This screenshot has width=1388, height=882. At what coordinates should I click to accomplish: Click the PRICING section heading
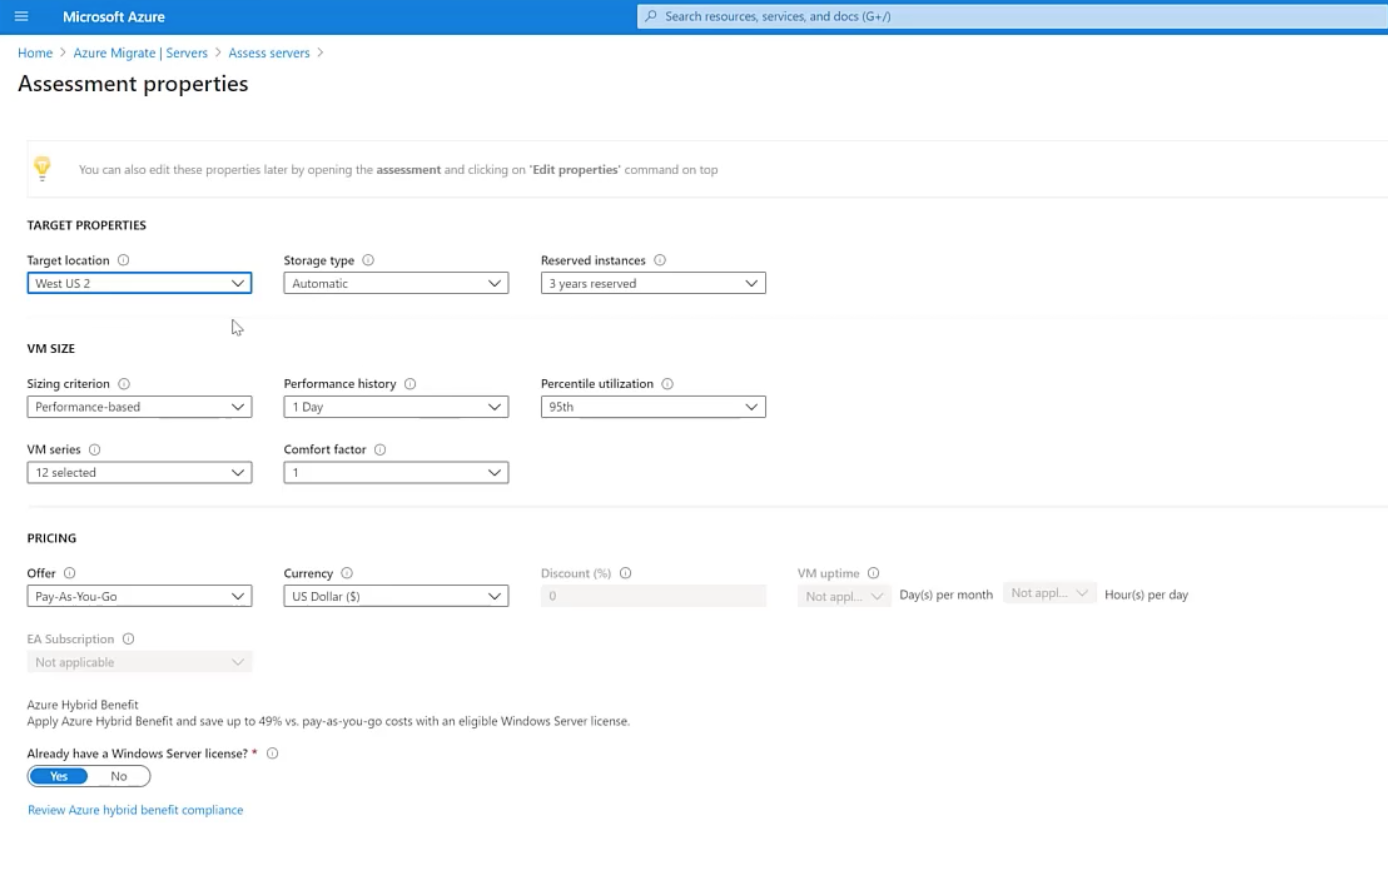click(x=52, y=538)
